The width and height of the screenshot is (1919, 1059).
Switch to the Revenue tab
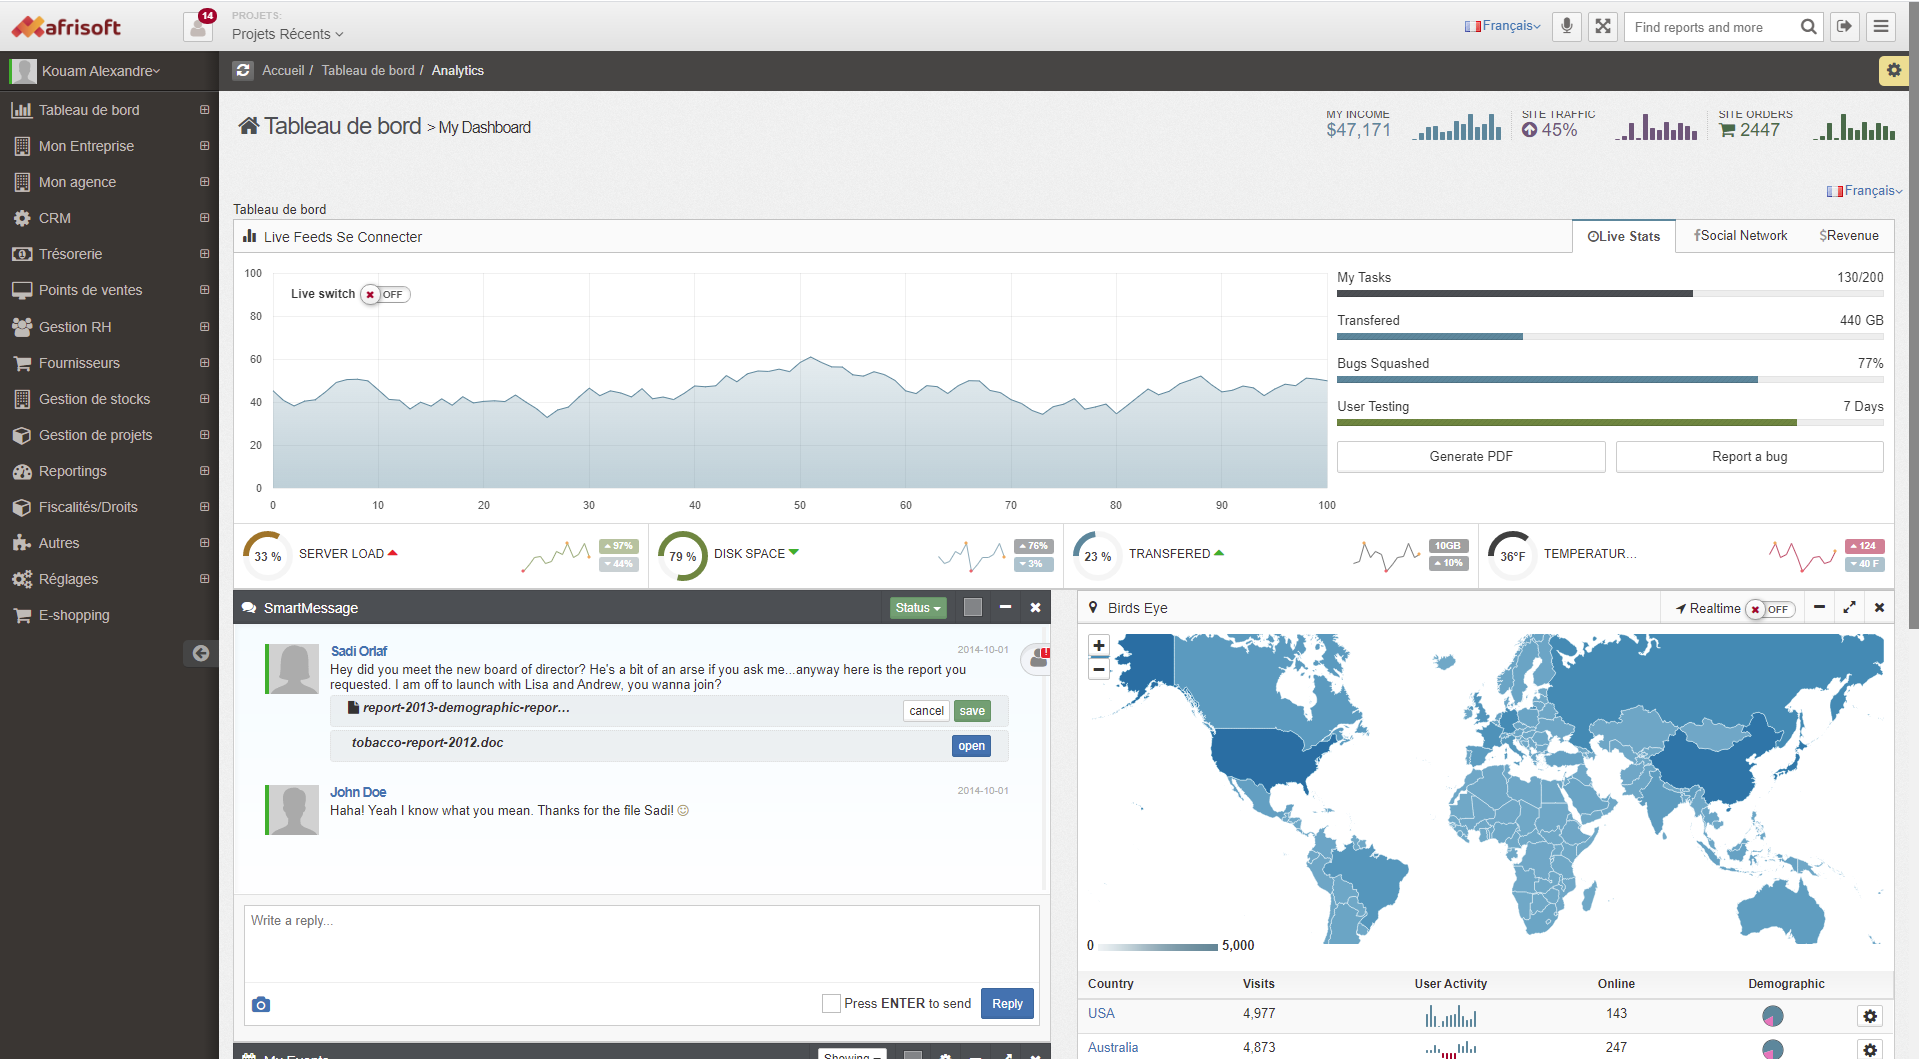[x=1849, y=236]
